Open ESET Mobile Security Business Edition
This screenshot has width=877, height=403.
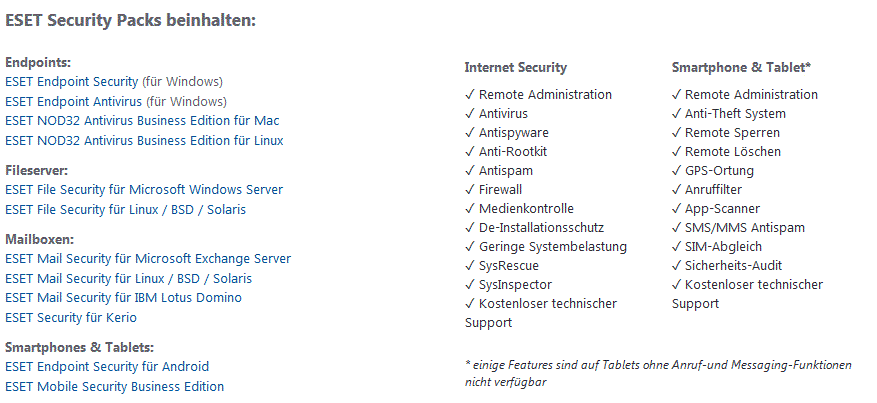pos(114,386)
